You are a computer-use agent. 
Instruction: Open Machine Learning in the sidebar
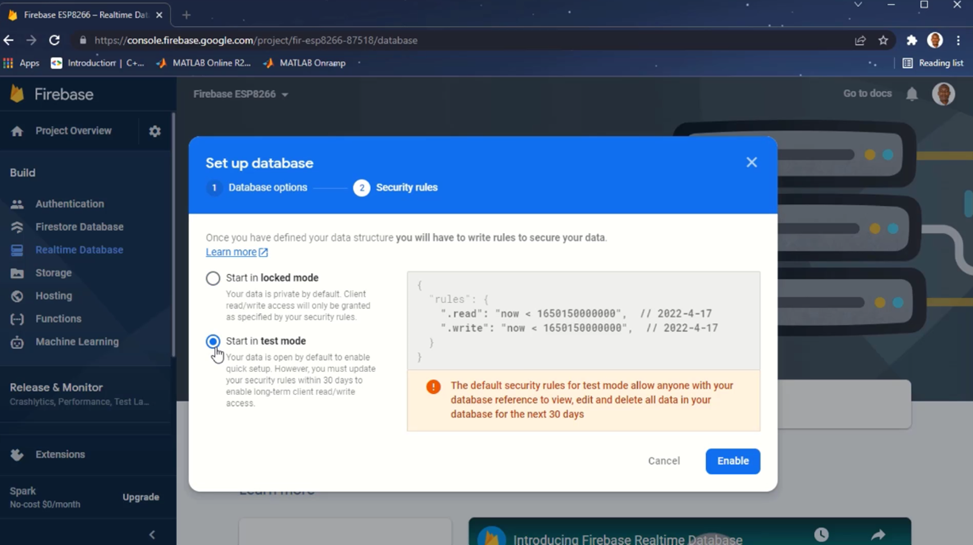pos(77,341)
